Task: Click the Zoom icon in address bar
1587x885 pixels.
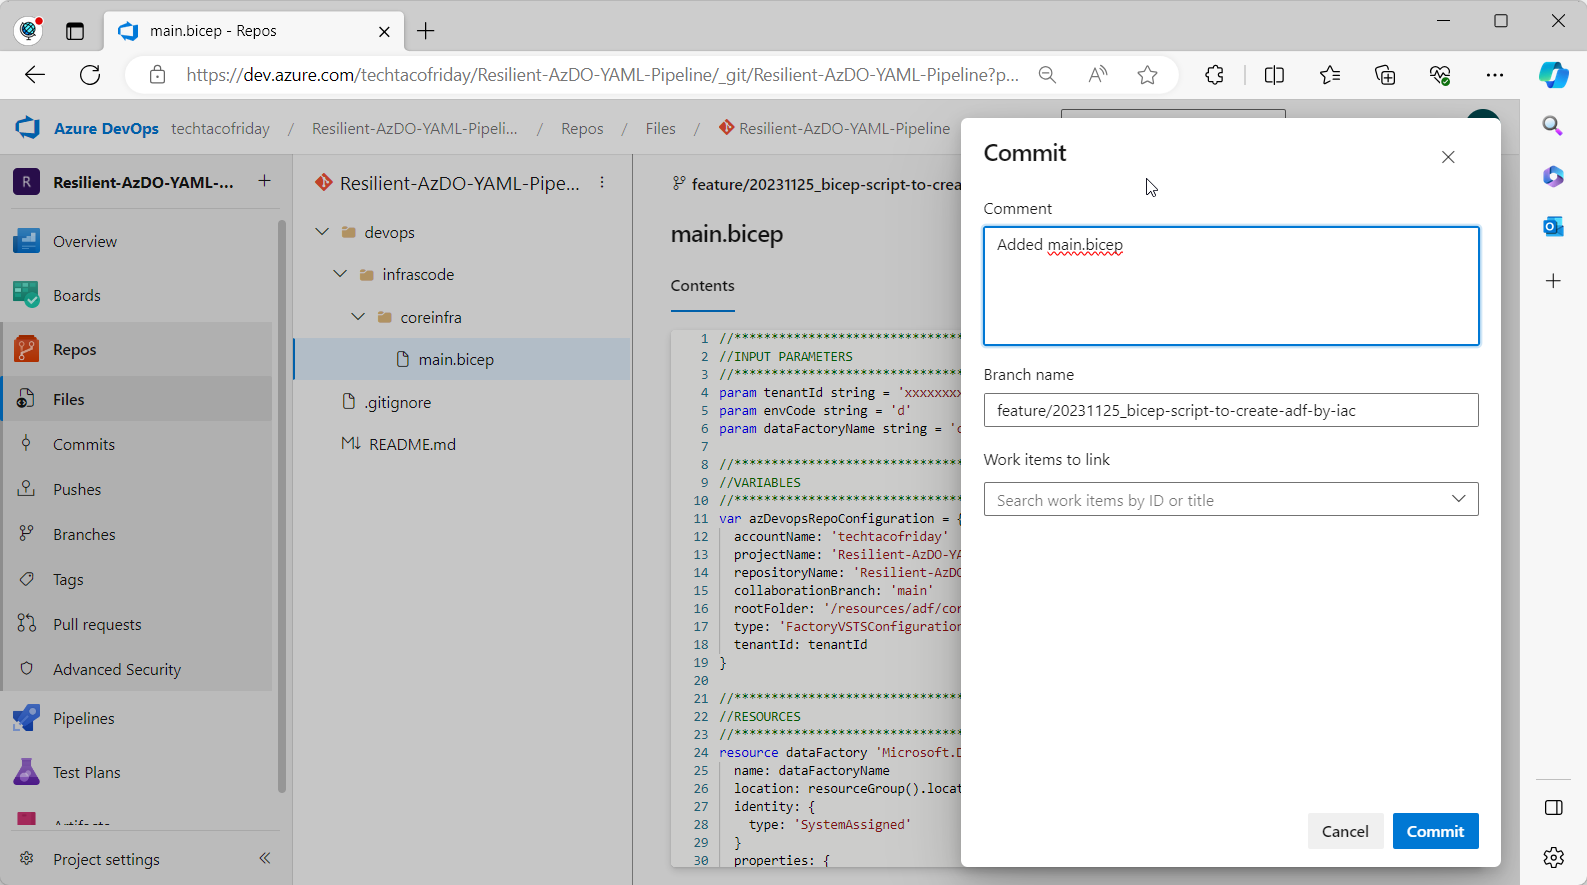Action: [1047, 75]
